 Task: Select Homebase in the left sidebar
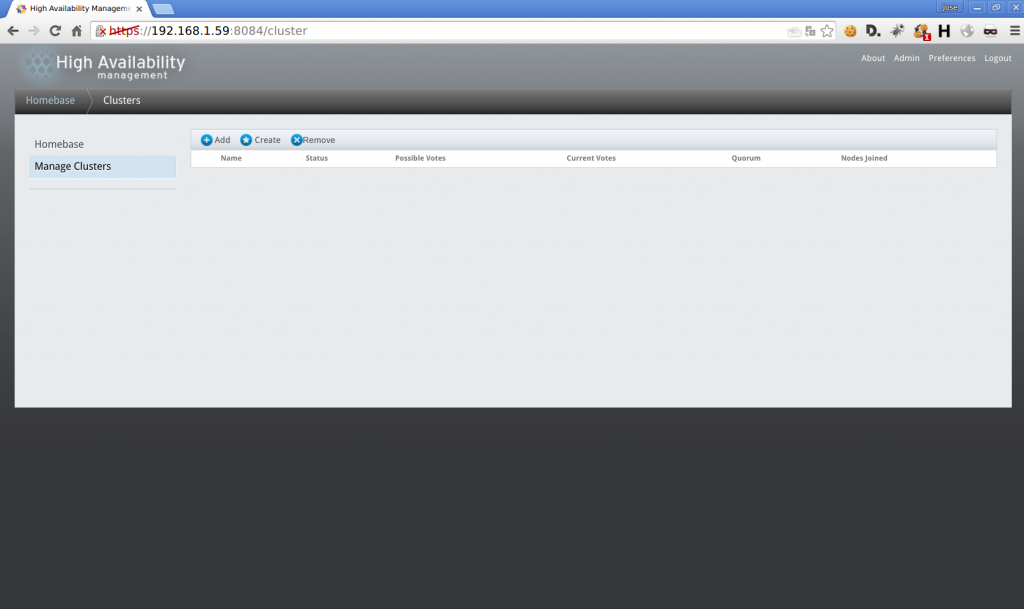point(59,144)
